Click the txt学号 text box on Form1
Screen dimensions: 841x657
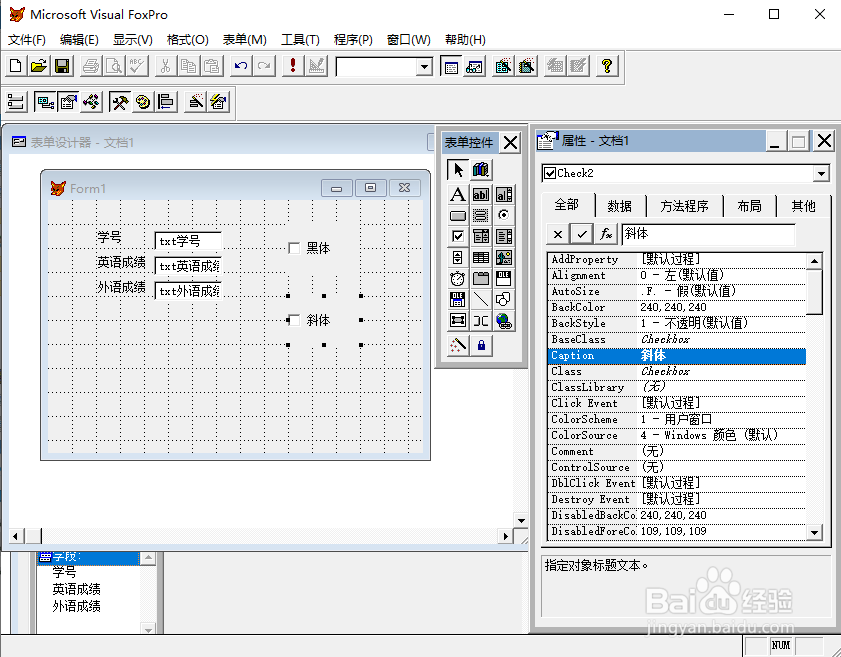[x=188, y=241]
